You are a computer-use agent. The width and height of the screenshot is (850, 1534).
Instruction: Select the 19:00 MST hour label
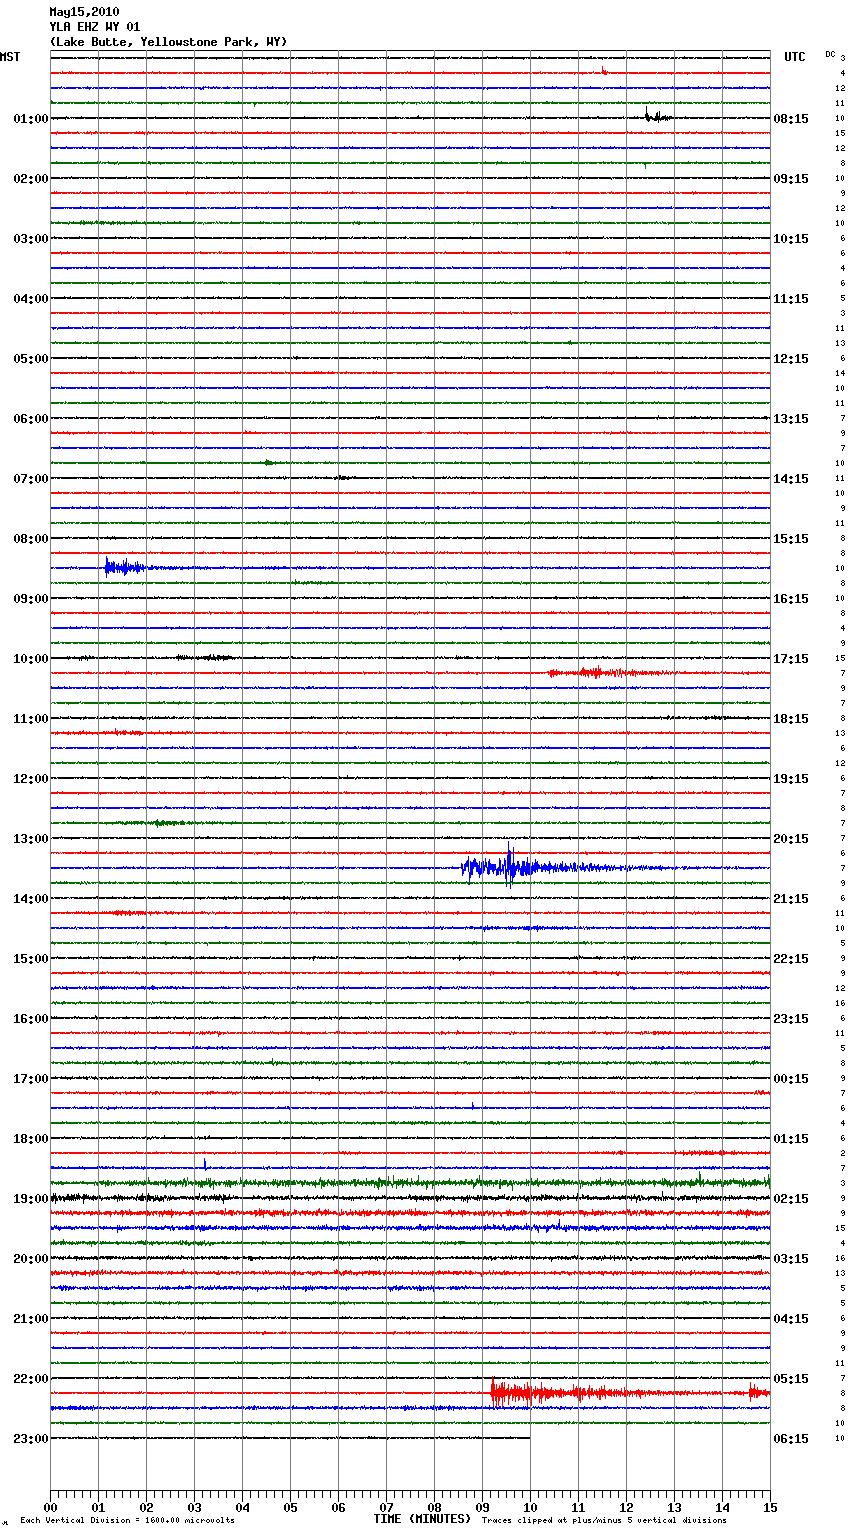pyautogui.click(x=31, y=1199)
